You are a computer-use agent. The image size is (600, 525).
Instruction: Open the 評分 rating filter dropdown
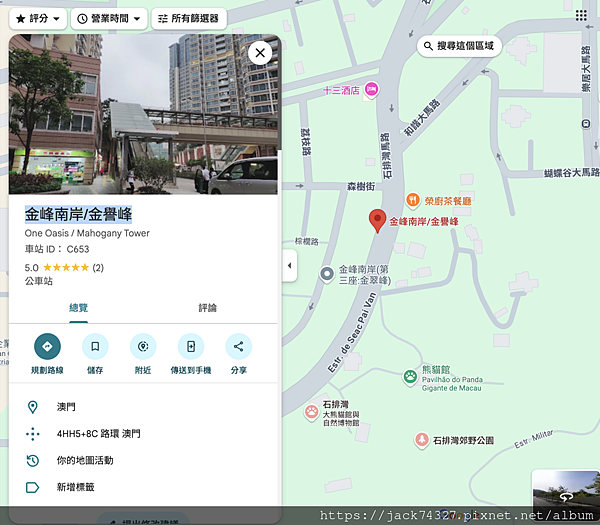(38, 18)
